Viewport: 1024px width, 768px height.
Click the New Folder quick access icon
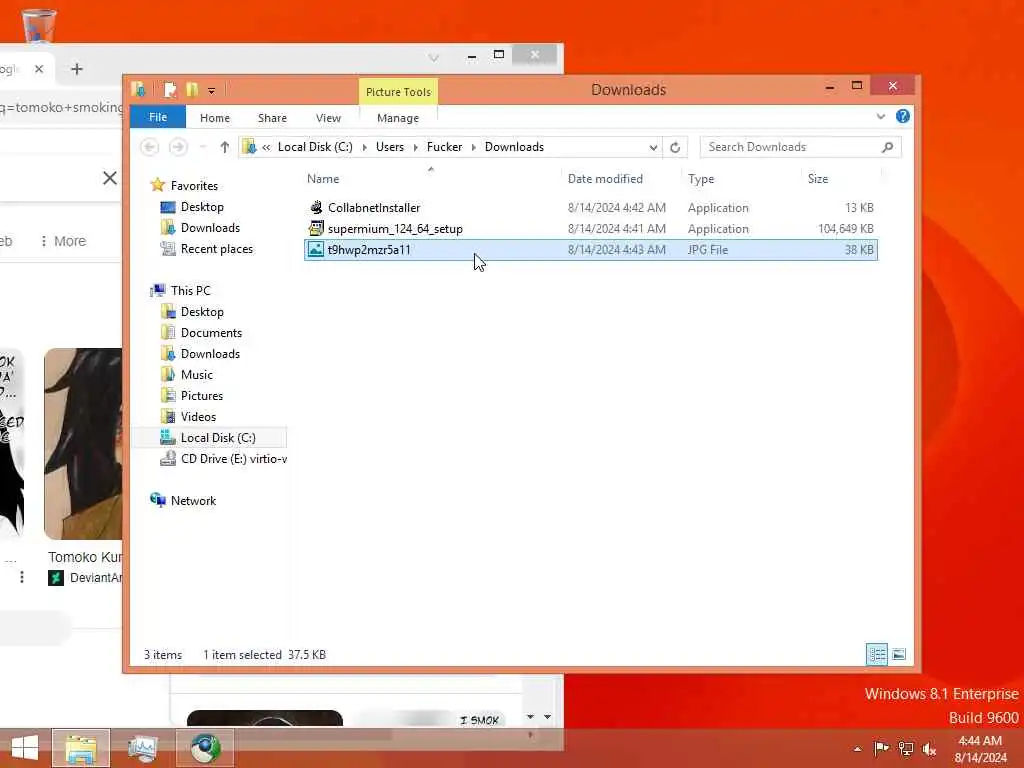pyautogui.click(x=192, y=89)
